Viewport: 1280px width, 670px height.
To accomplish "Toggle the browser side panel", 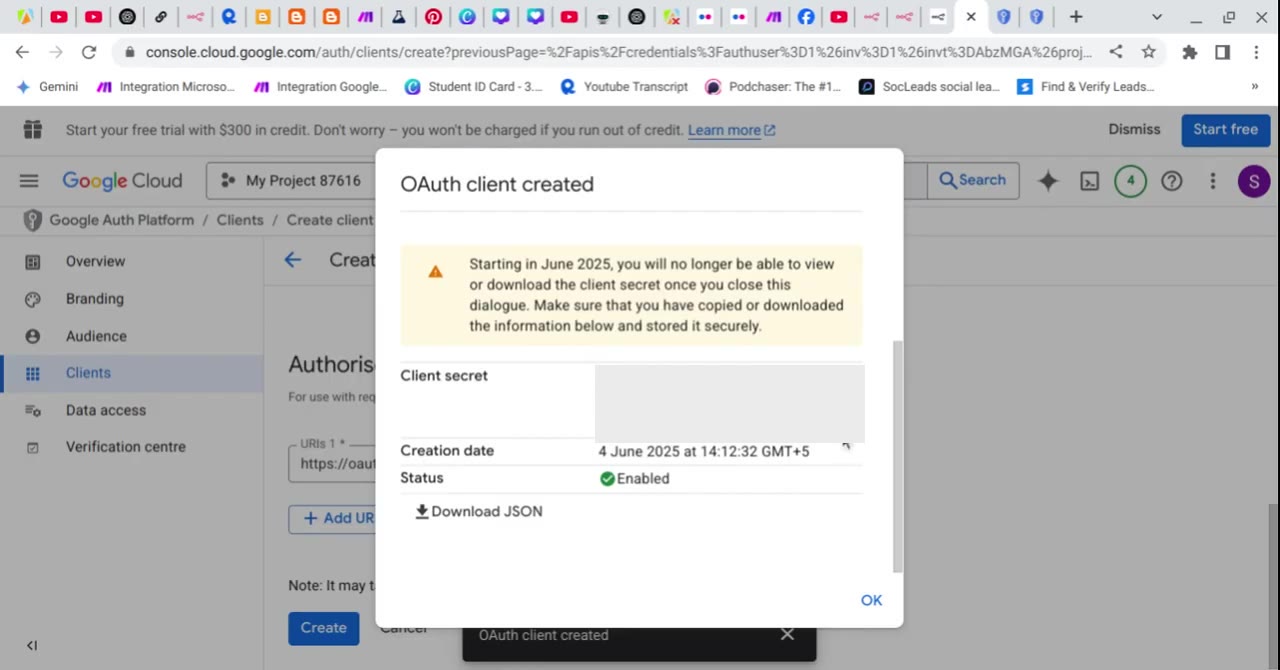I will [1222, 52].
